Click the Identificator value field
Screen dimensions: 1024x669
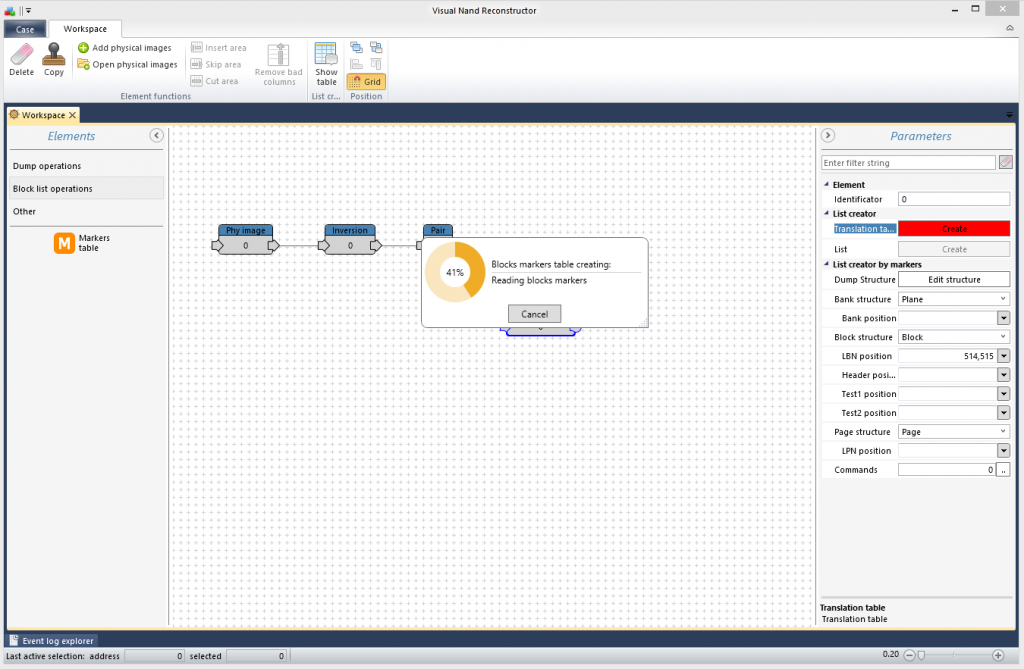954,199
